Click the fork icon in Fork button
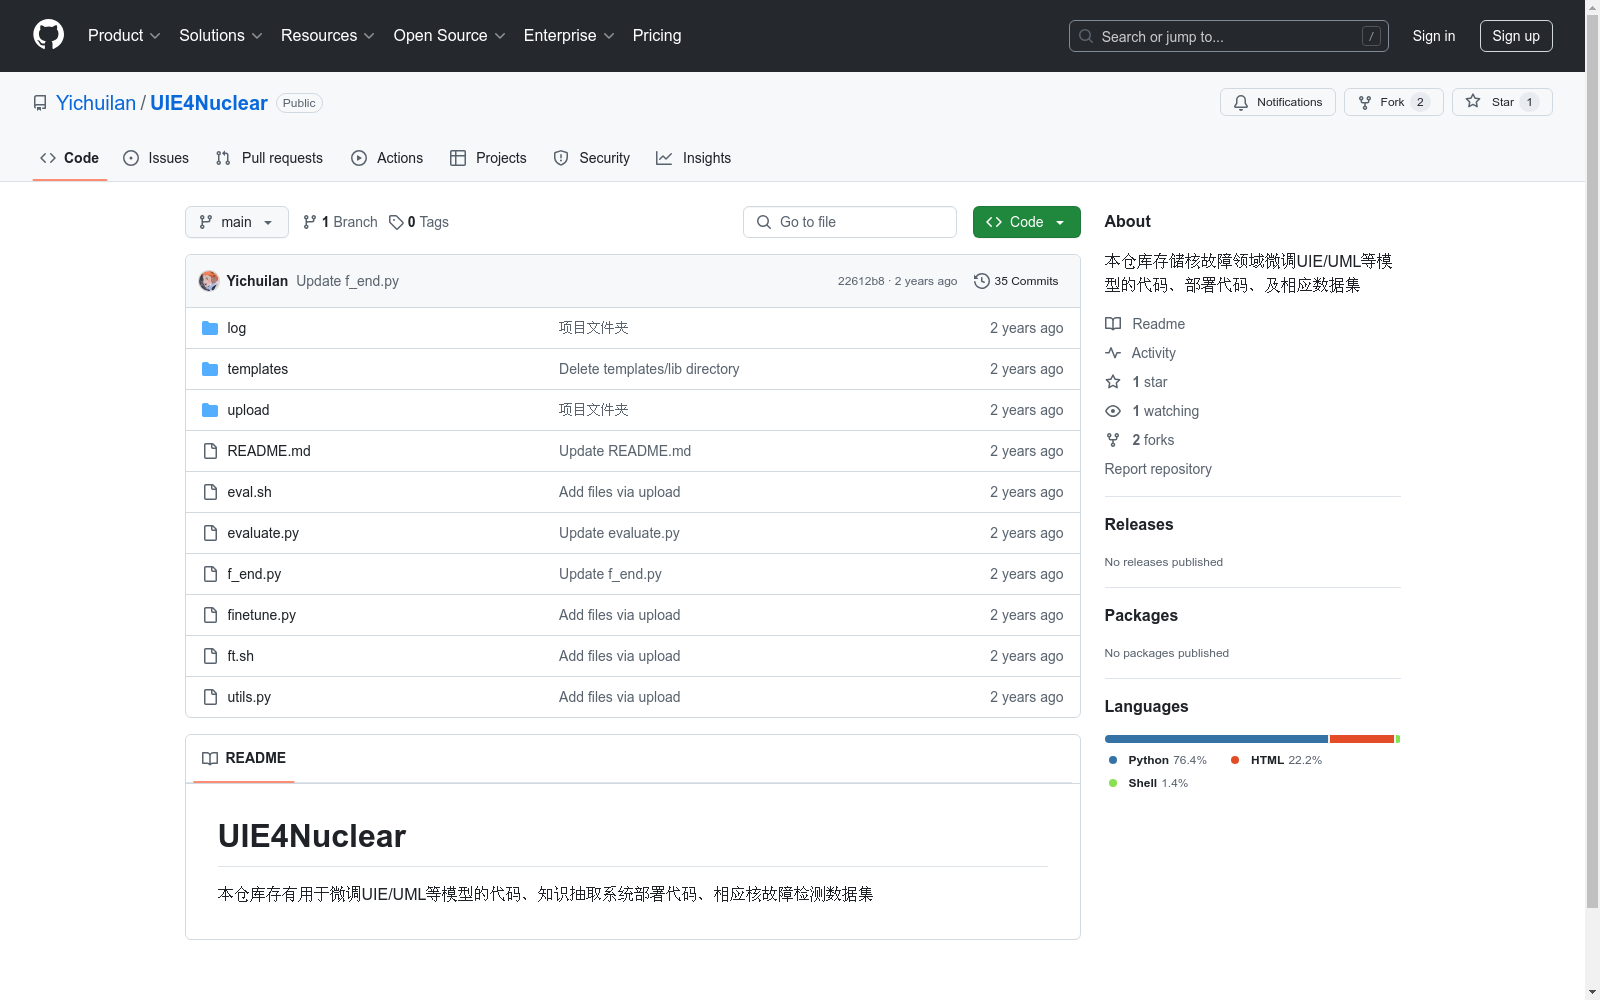Screen dimensions: 1600x1000 pyautogui.click(x=1365, y=102)
